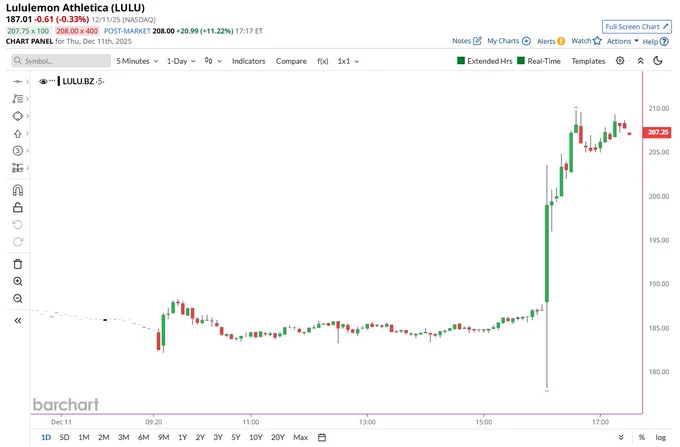
Task: Select the 1Y range tab
Action: pos(183,437)
